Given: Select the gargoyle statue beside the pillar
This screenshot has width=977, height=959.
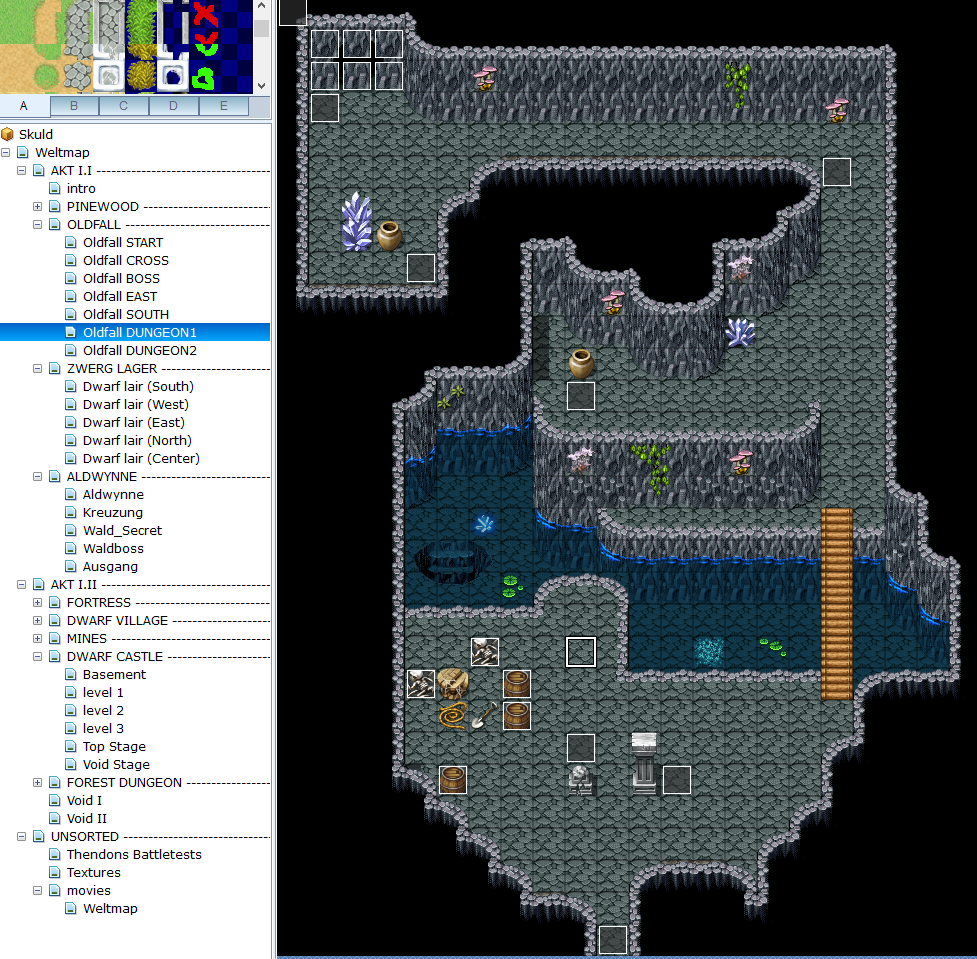Looking at the screenshot, I should pos(581,778).
